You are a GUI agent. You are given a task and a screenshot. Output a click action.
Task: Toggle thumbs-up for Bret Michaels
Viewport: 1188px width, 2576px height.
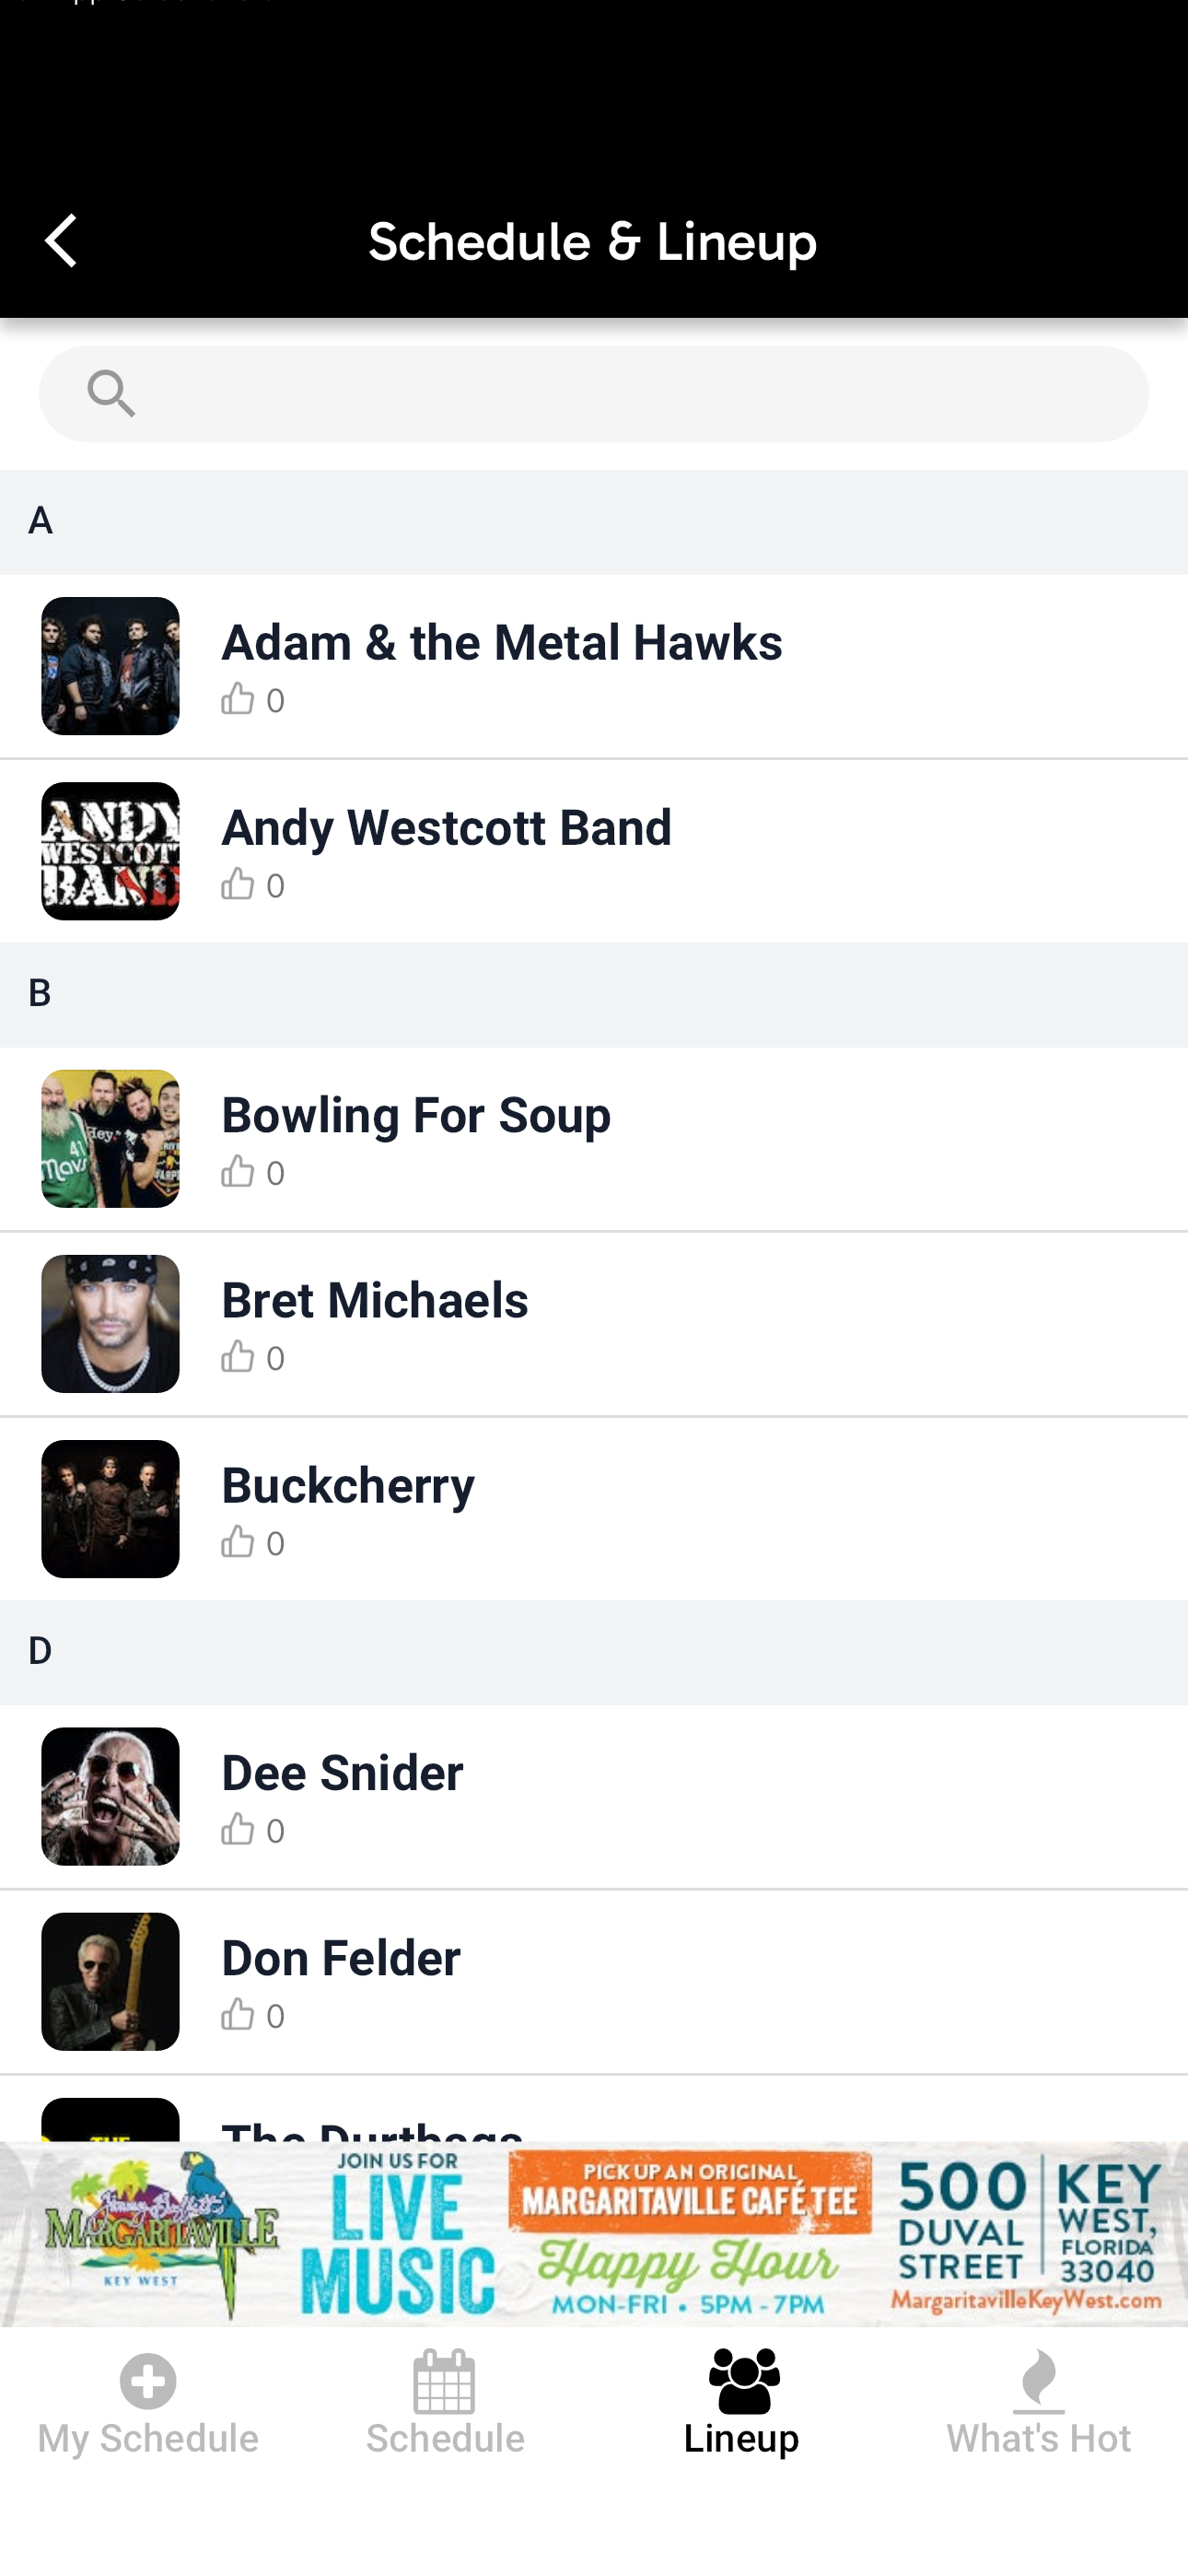click(x=237, y=1357)
